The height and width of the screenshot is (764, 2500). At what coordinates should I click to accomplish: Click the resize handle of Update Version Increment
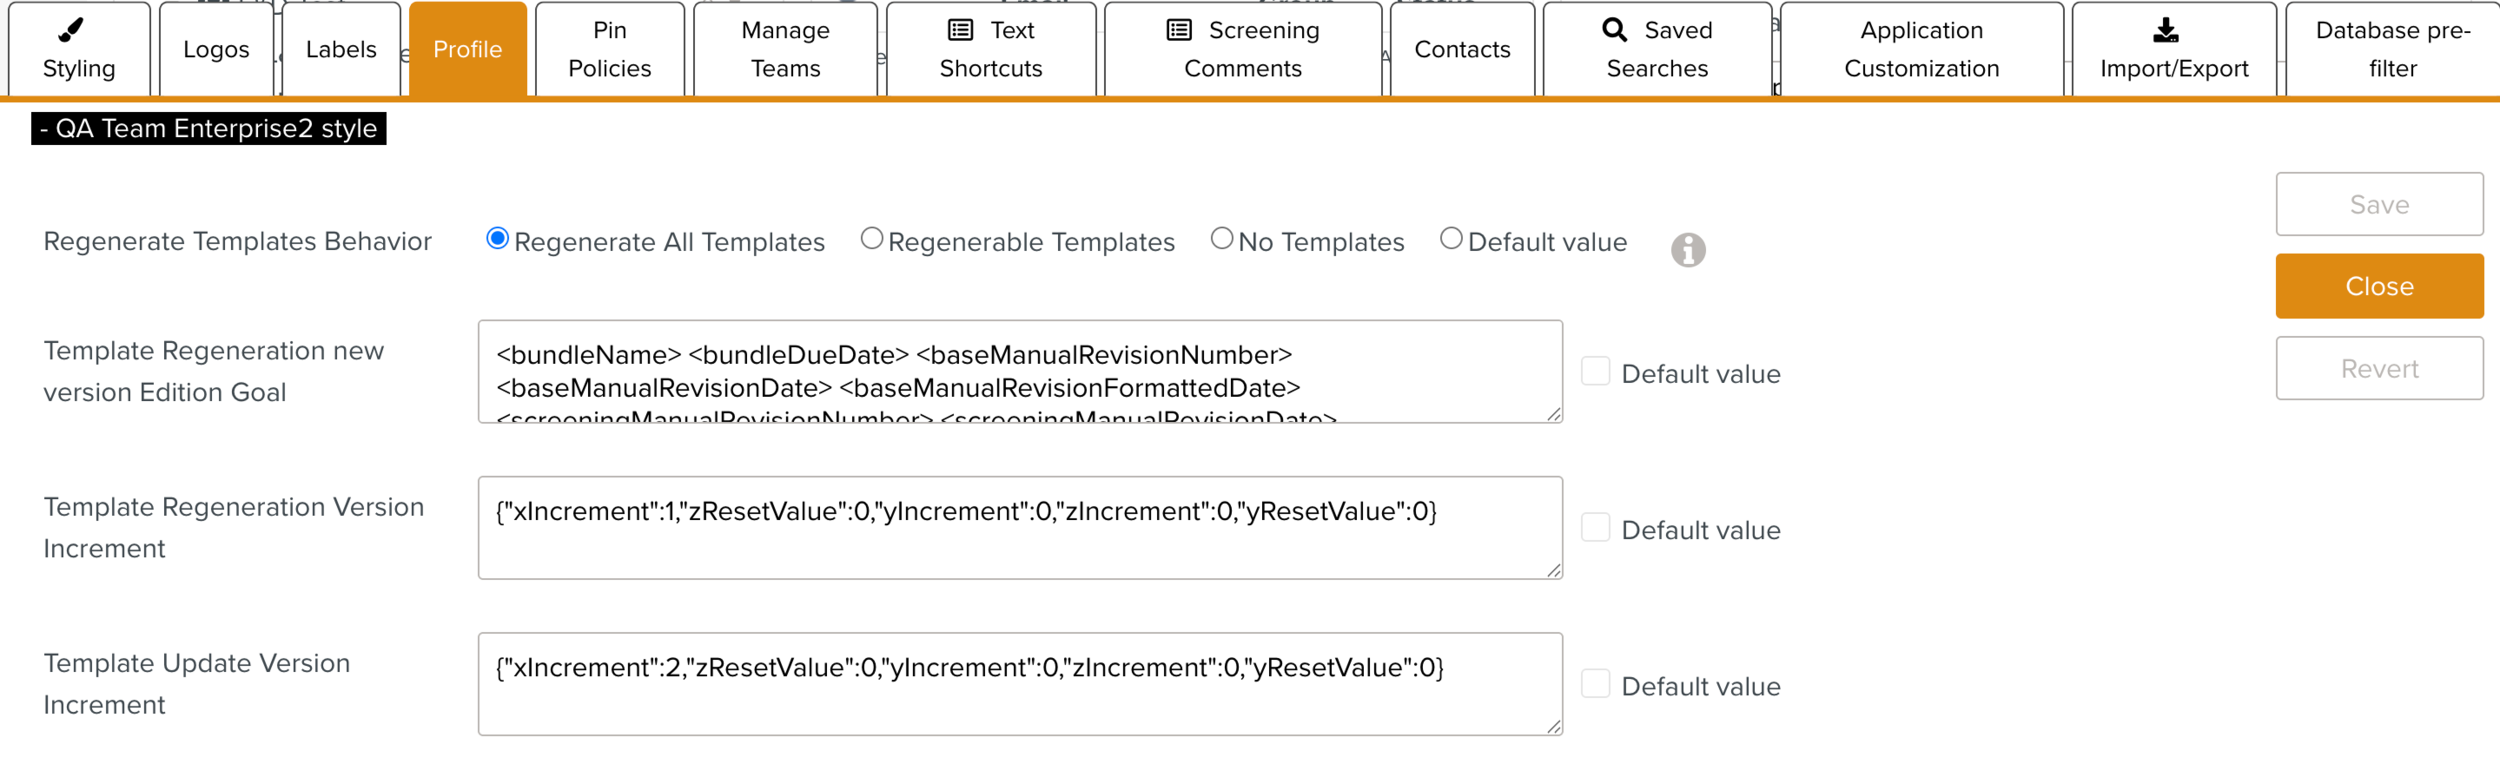pos(1553,726)
